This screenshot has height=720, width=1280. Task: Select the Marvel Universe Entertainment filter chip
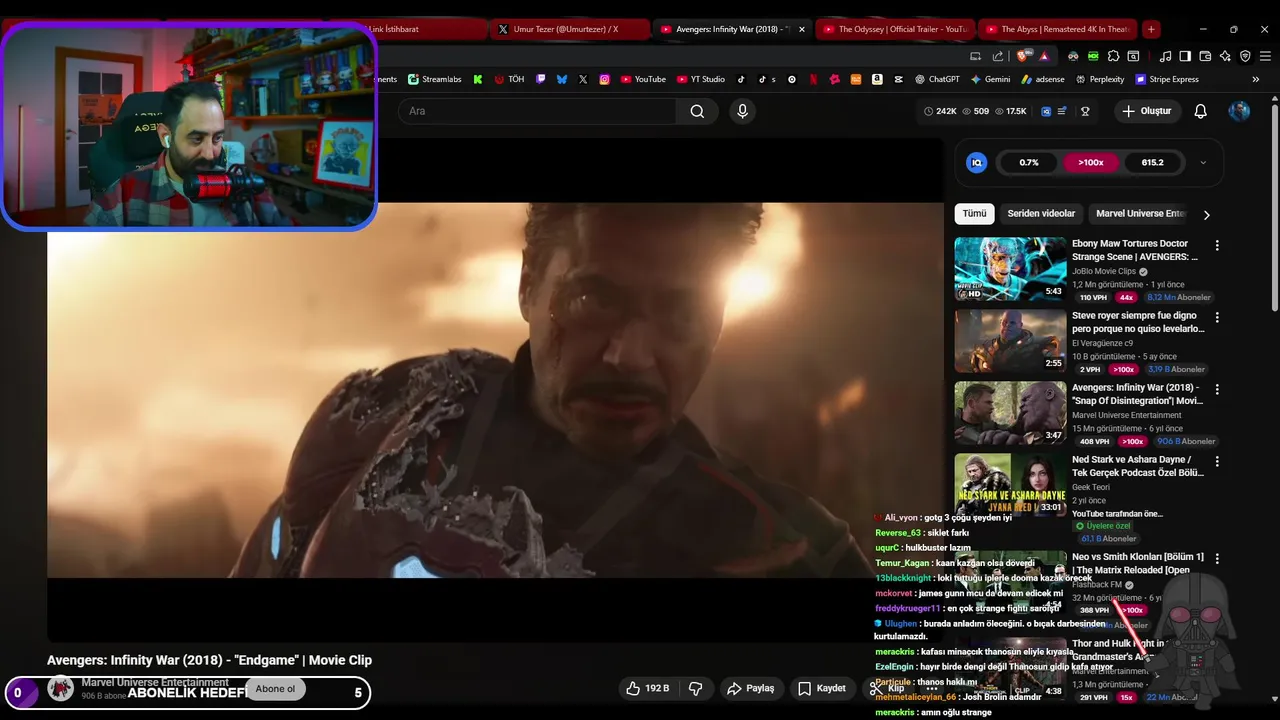[x=1140, y=213]
